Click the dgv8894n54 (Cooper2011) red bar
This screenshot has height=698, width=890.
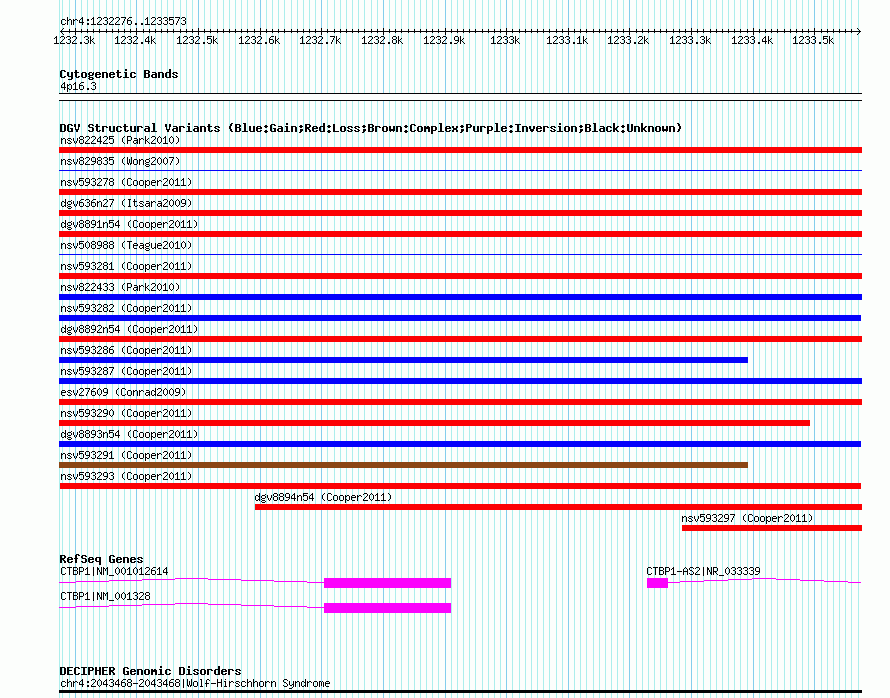click(x=559, y=507)
